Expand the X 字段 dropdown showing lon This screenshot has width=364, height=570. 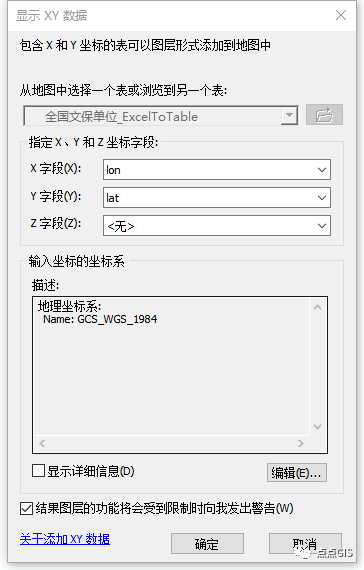click(217, 169)
